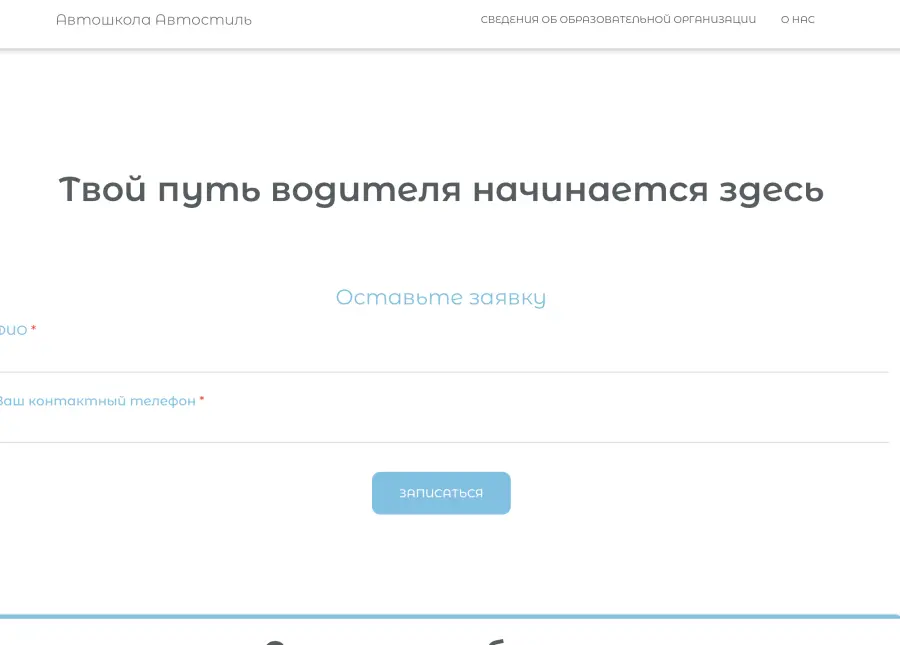Focus the contact phone input field
The height and width of the screenshot is (645, 900).
click(440, 425)
